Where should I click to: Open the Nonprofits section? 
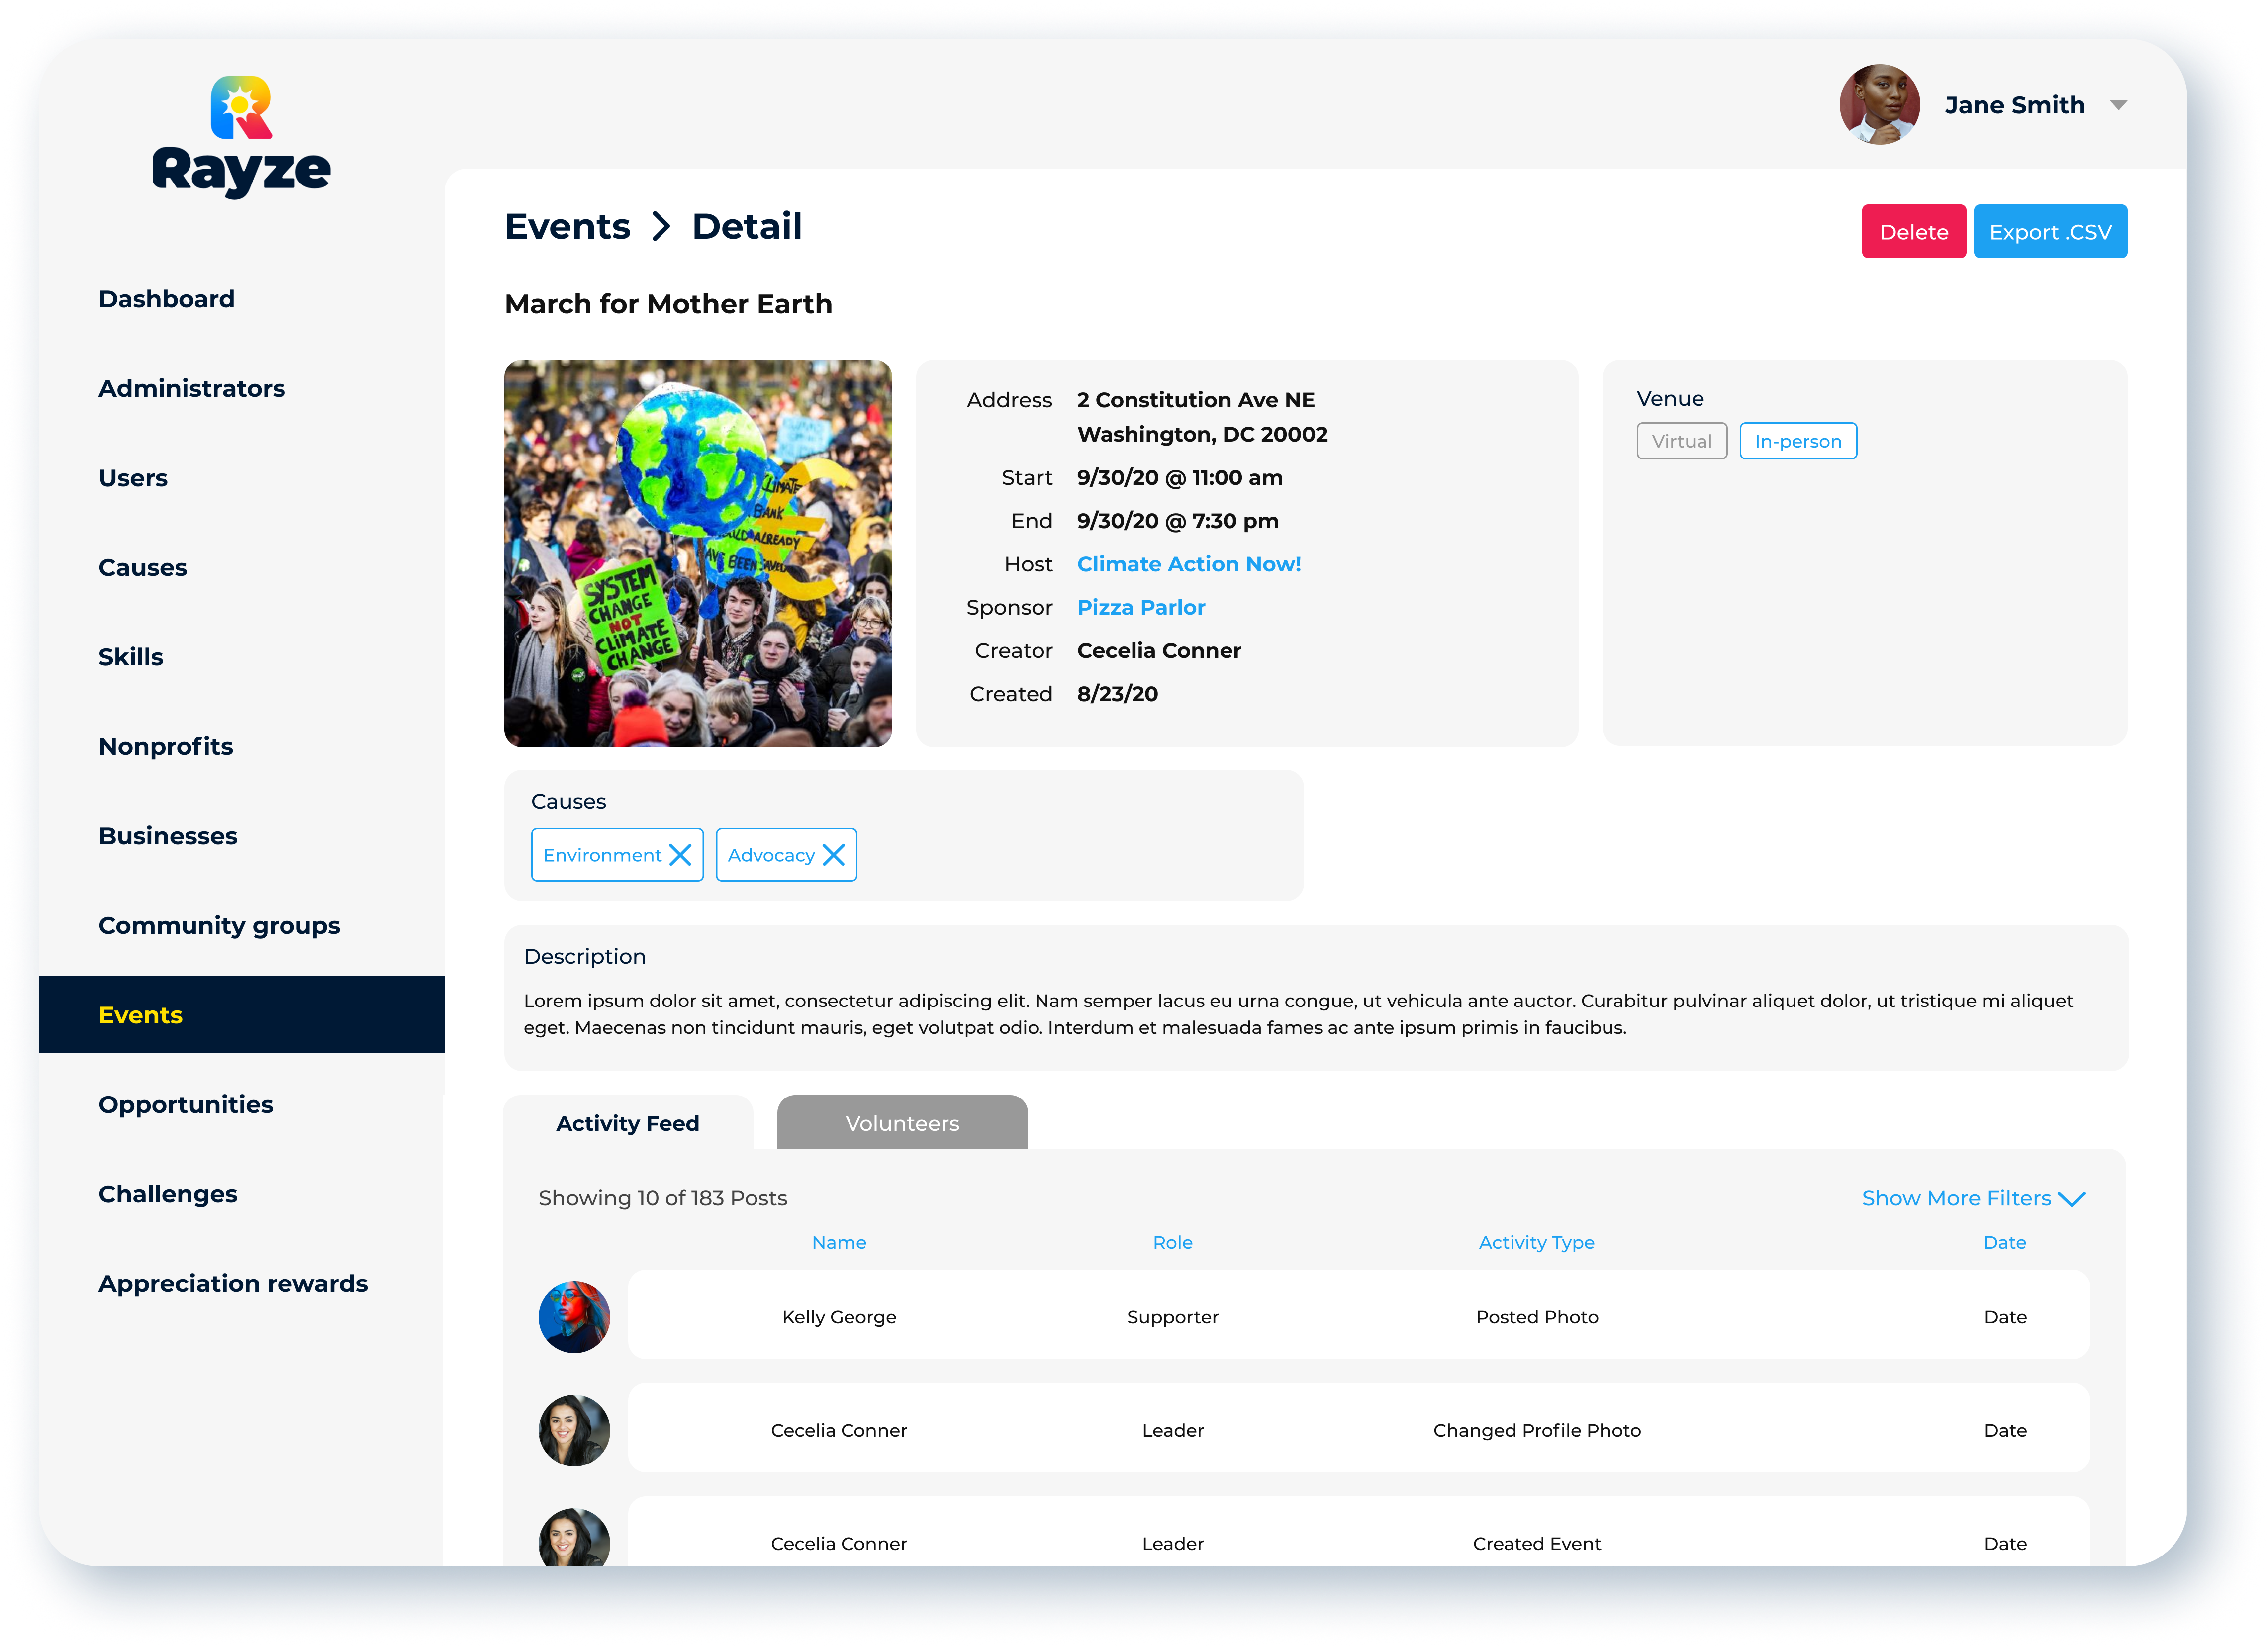tap(166, 746)
